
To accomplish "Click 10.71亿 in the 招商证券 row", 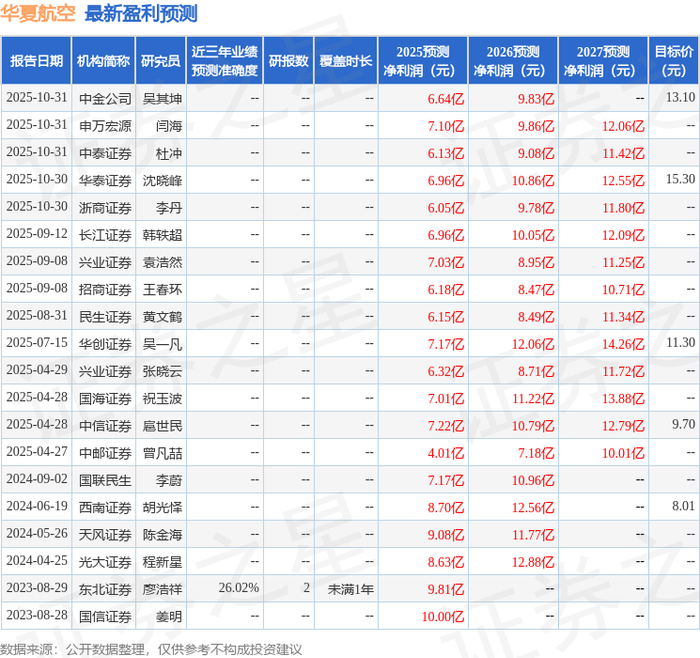I will pyautogui.click(x=623, y=290).
